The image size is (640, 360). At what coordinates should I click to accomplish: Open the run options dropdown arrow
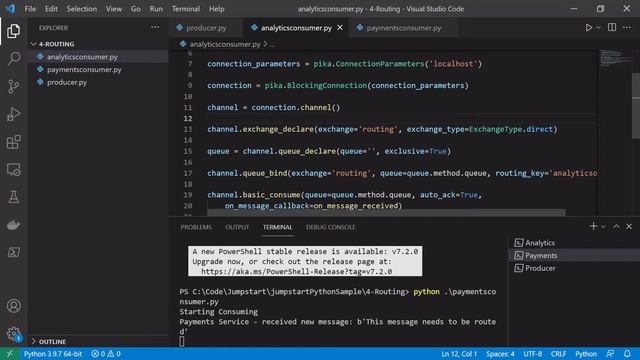(x=598, y=28)
